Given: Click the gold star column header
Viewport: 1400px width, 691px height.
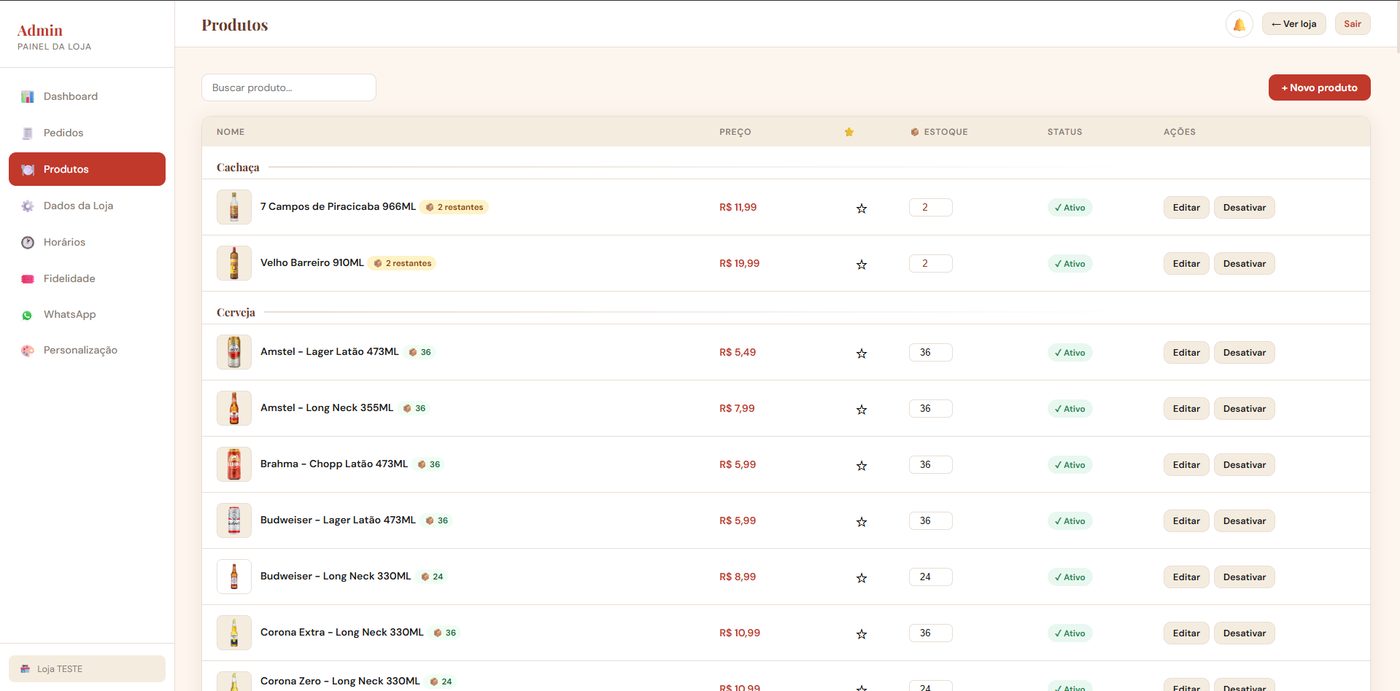Looking at the screenshot, I should tap(849, 132).
